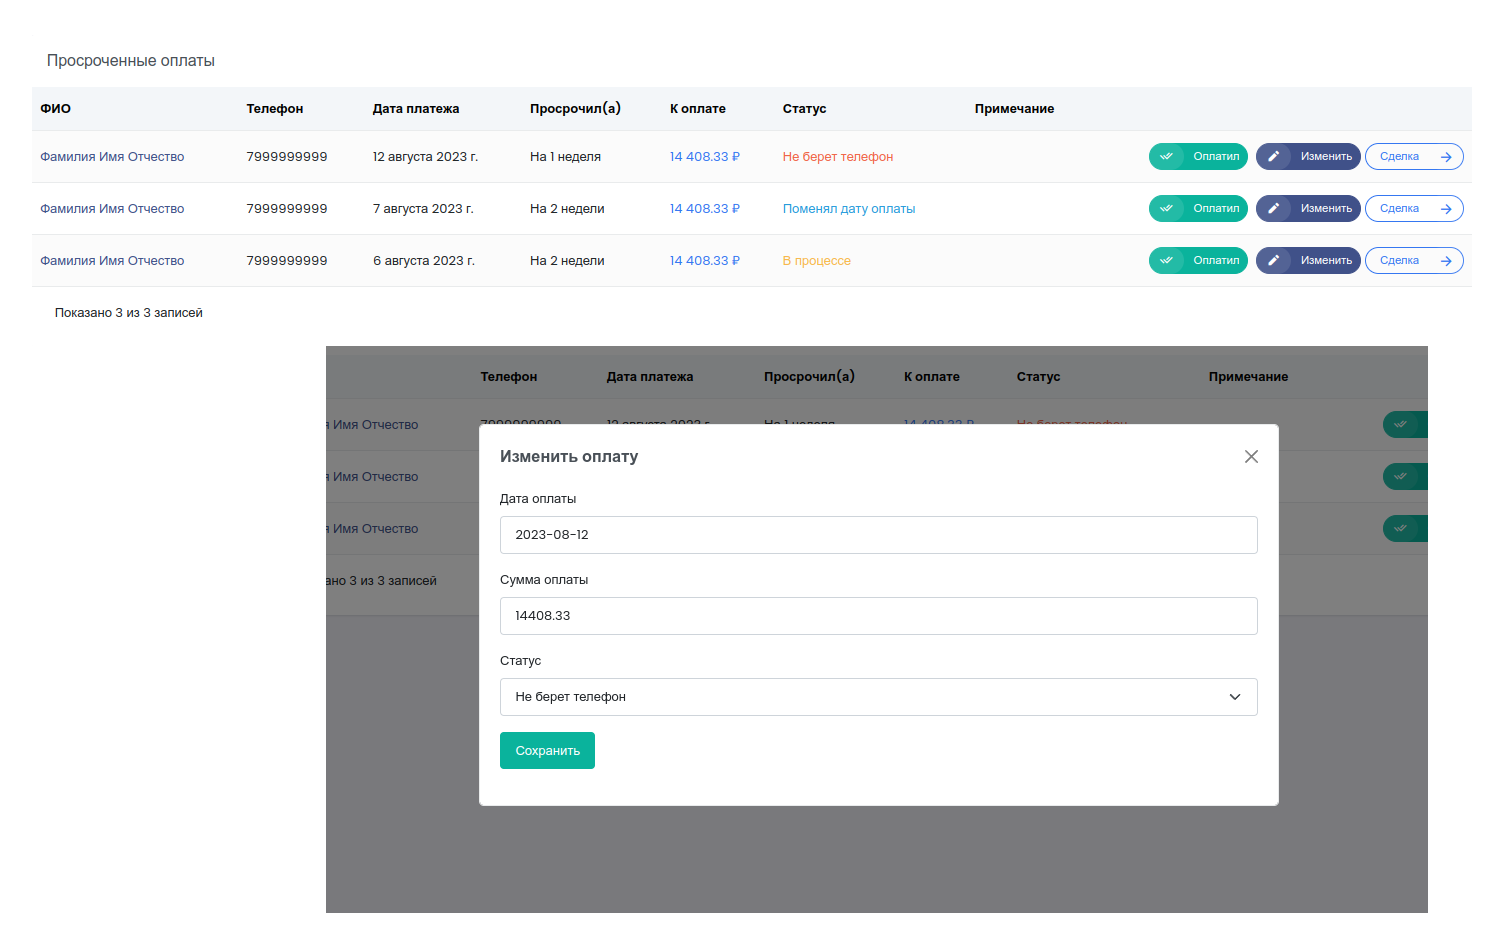This screenshot has height=950, width=1502.
Task: Click the Сумма оплаты input field
Action: pyautogui.click(x=877, y=616)
